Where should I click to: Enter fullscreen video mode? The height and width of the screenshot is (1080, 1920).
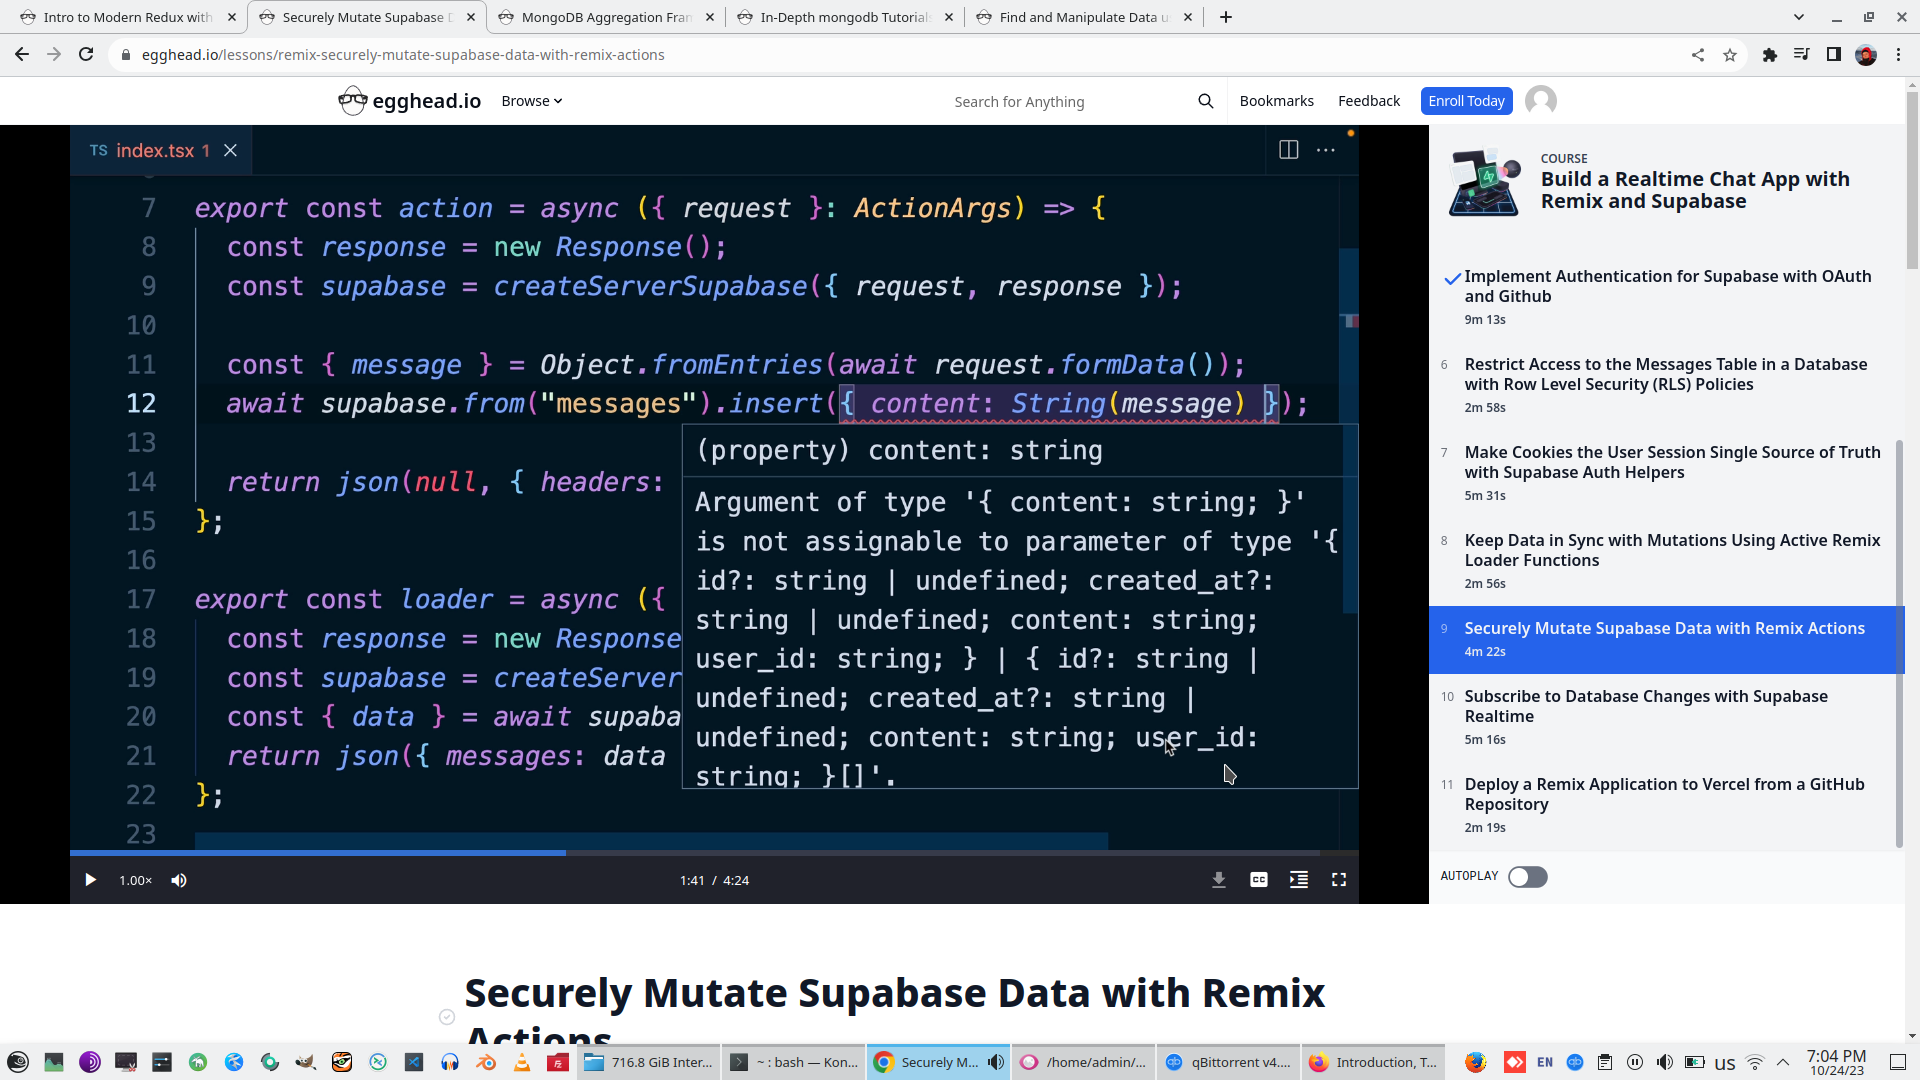1338,880
